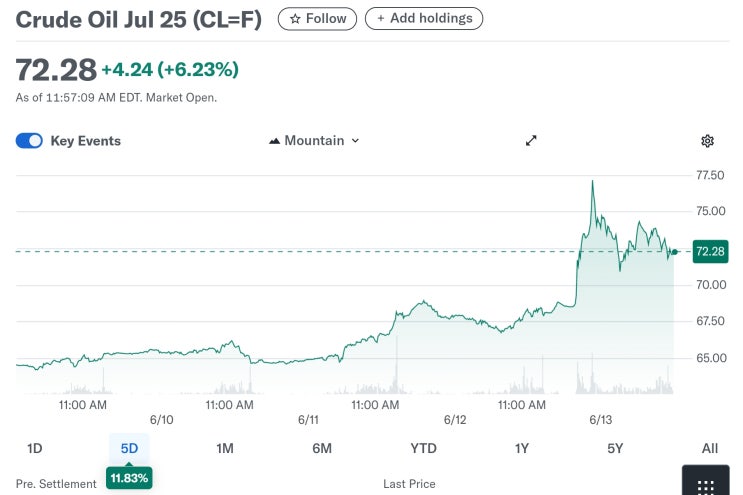
Task: Show the 5Y range
Action: tap(615, 448)
